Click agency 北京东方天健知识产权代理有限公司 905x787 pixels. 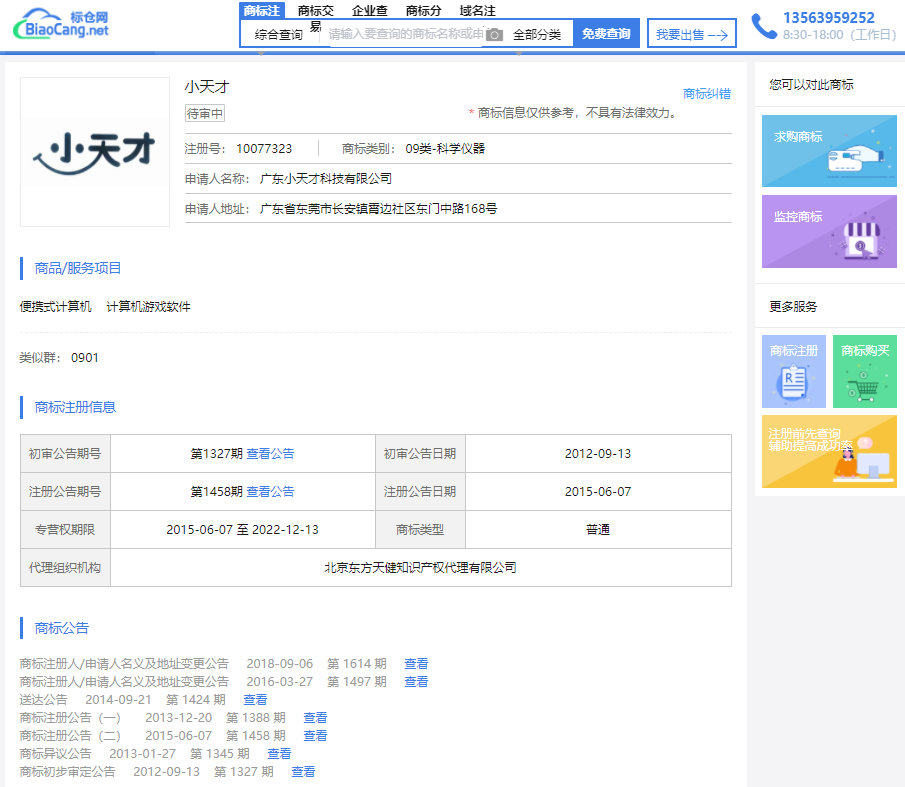click(420, 568)
